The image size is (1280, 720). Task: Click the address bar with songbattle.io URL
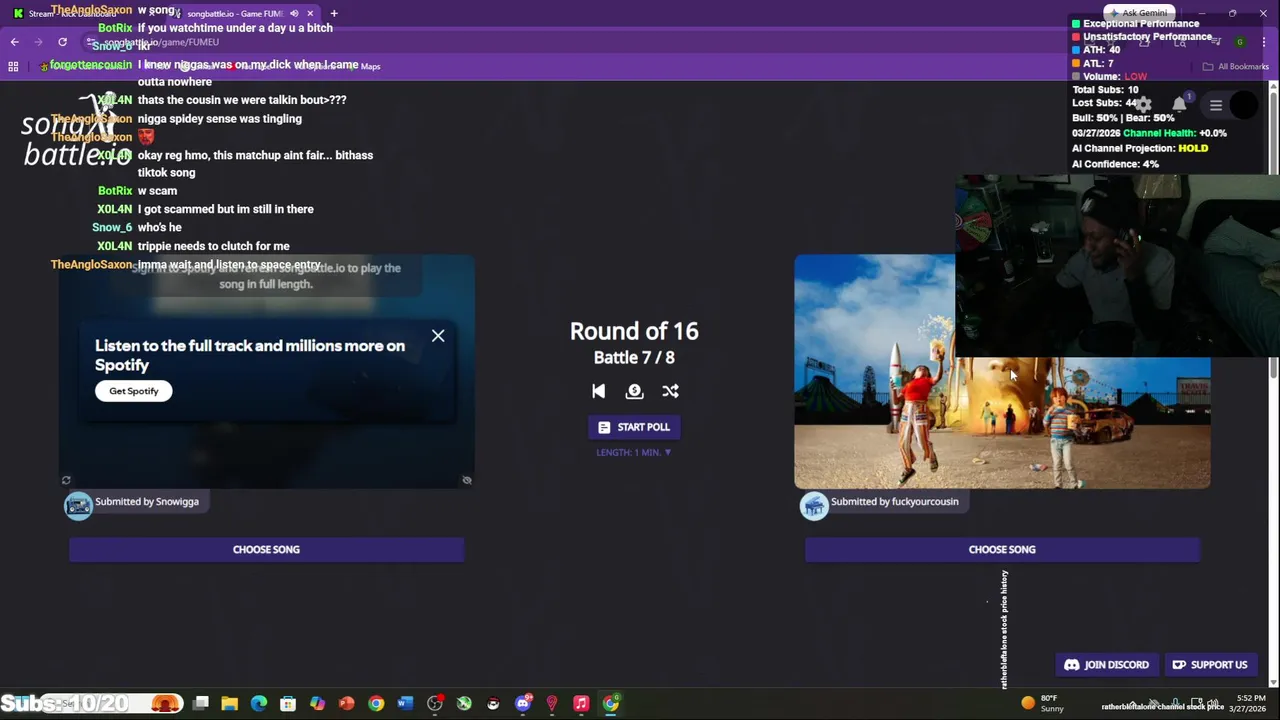coord(600,42)
